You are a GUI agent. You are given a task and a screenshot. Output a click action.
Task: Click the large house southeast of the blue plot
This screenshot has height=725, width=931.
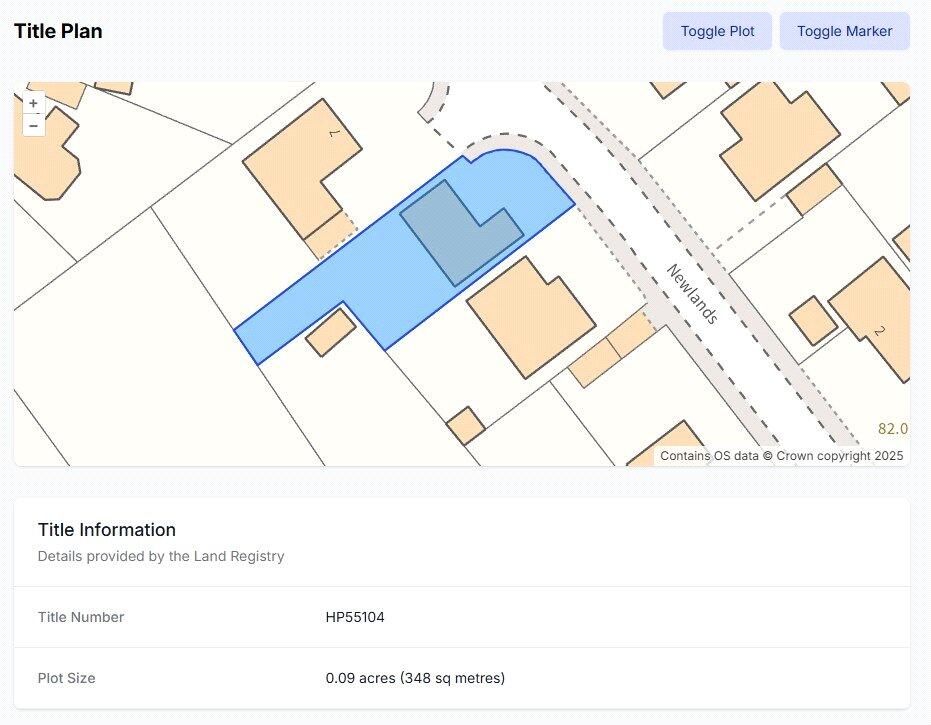tap(530, 317)
